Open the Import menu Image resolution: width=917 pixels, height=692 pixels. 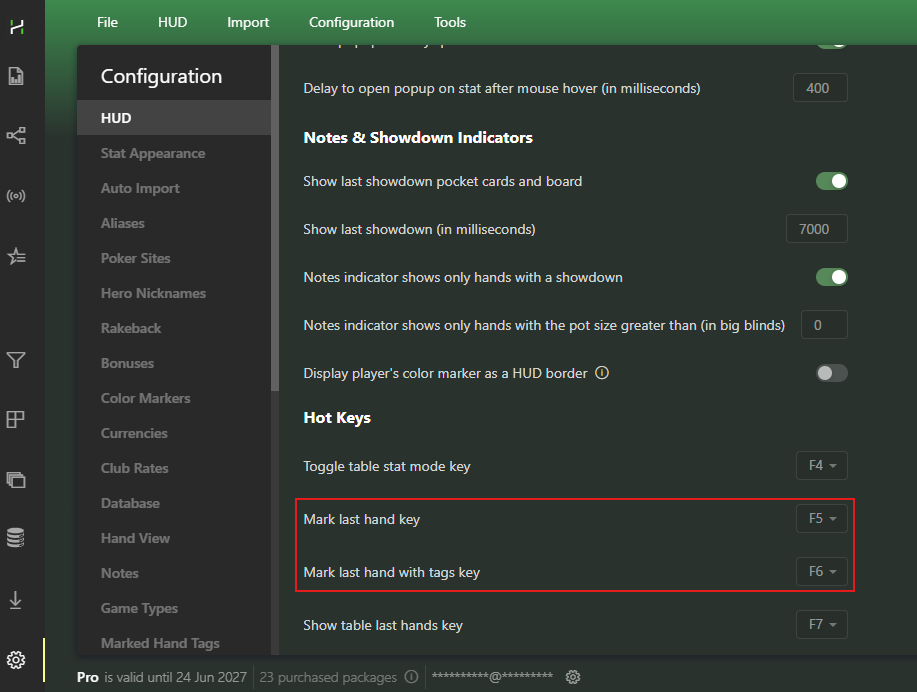click(248, 22)
